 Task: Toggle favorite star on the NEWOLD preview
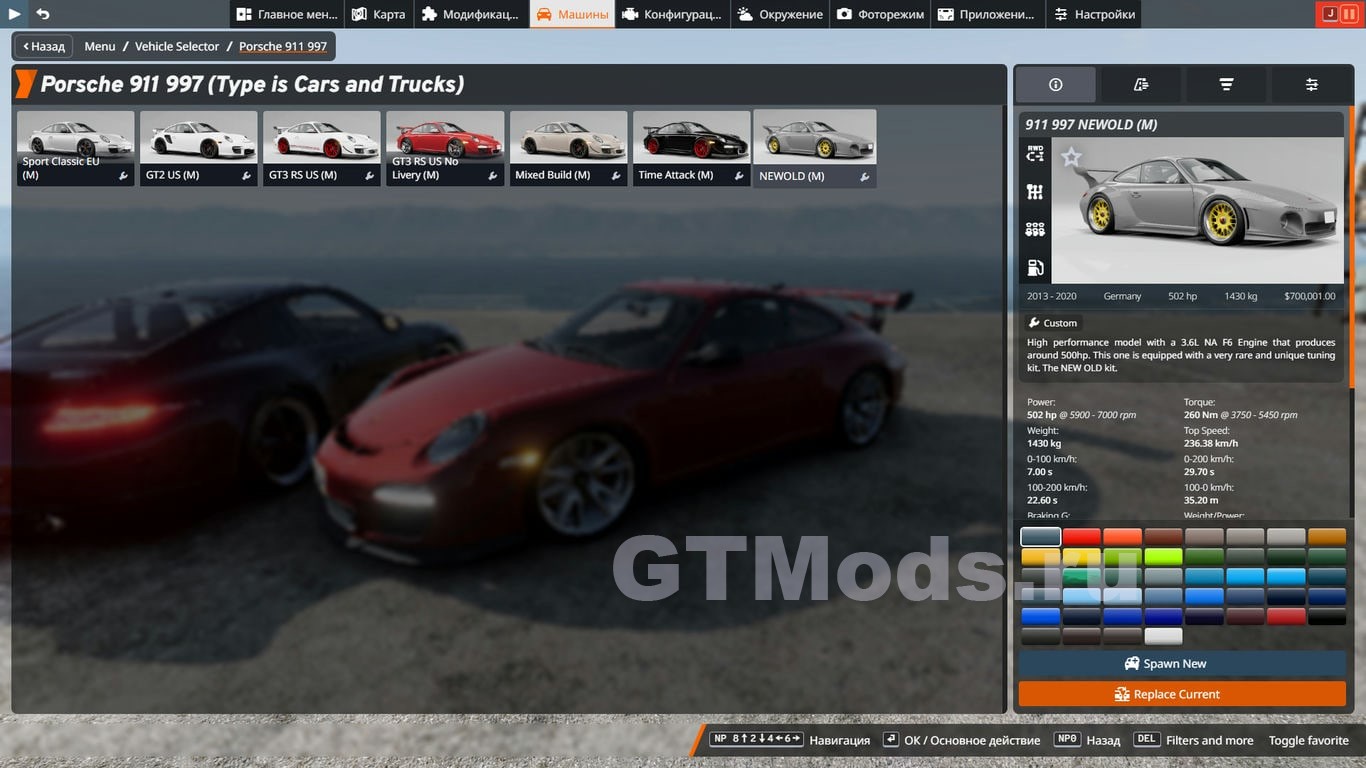pos(1071,157)
